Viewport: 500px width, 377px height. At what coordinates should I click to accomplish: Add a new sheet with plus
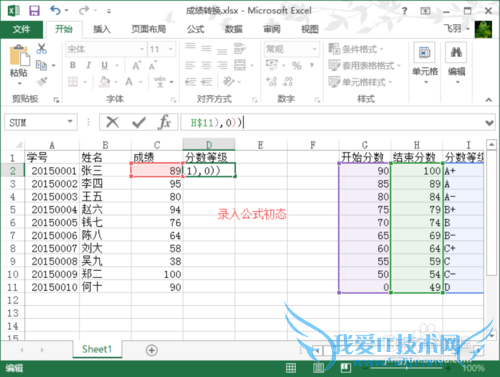tap(152, 350)
